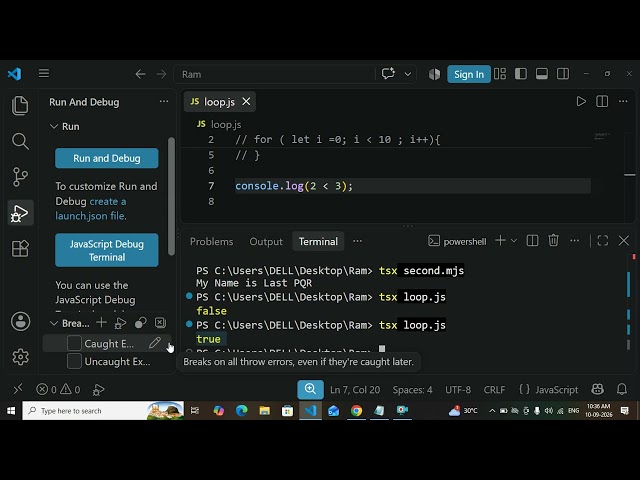The image size is (640, 480).
Task: Open the Extensions view
Action: pyautogui.click(x=20, y=248)
